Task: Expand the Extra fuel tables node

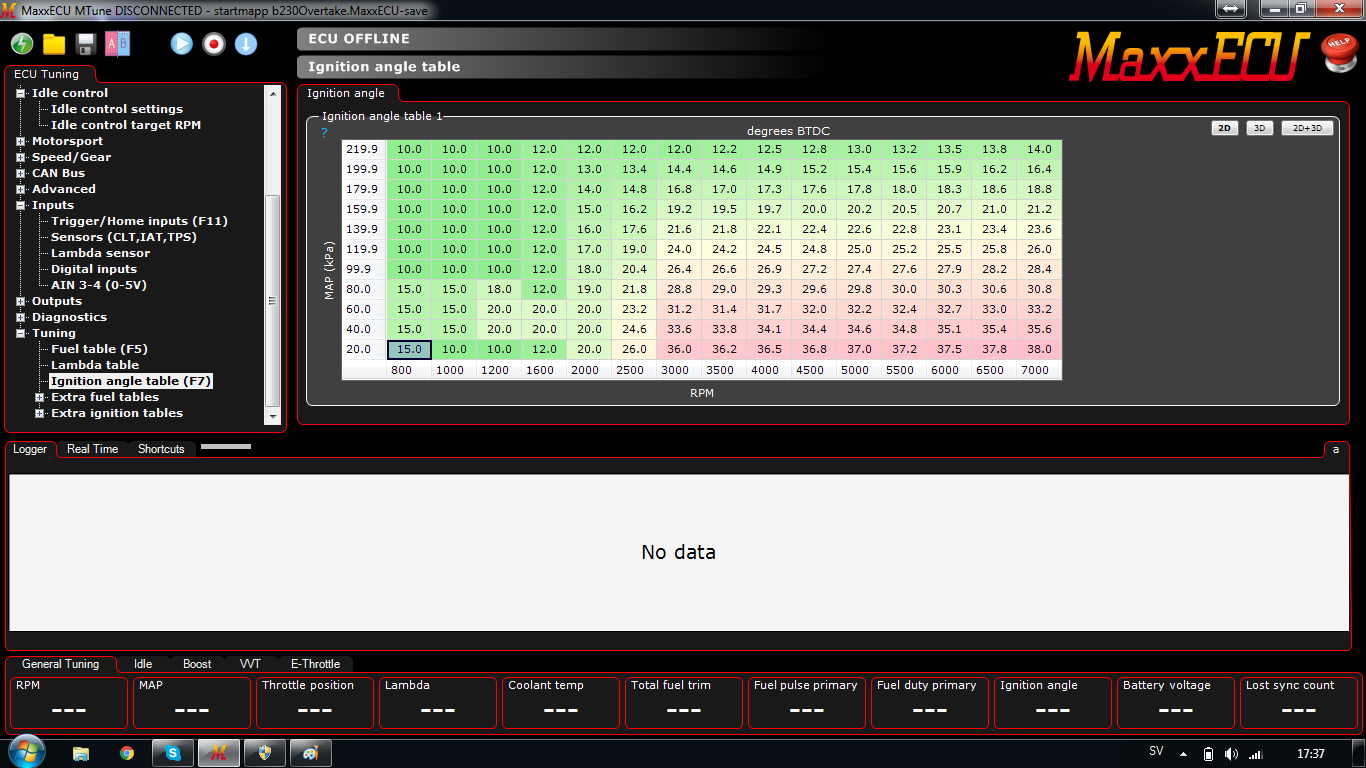Action: pyautogui.click(x=40, y=397)
